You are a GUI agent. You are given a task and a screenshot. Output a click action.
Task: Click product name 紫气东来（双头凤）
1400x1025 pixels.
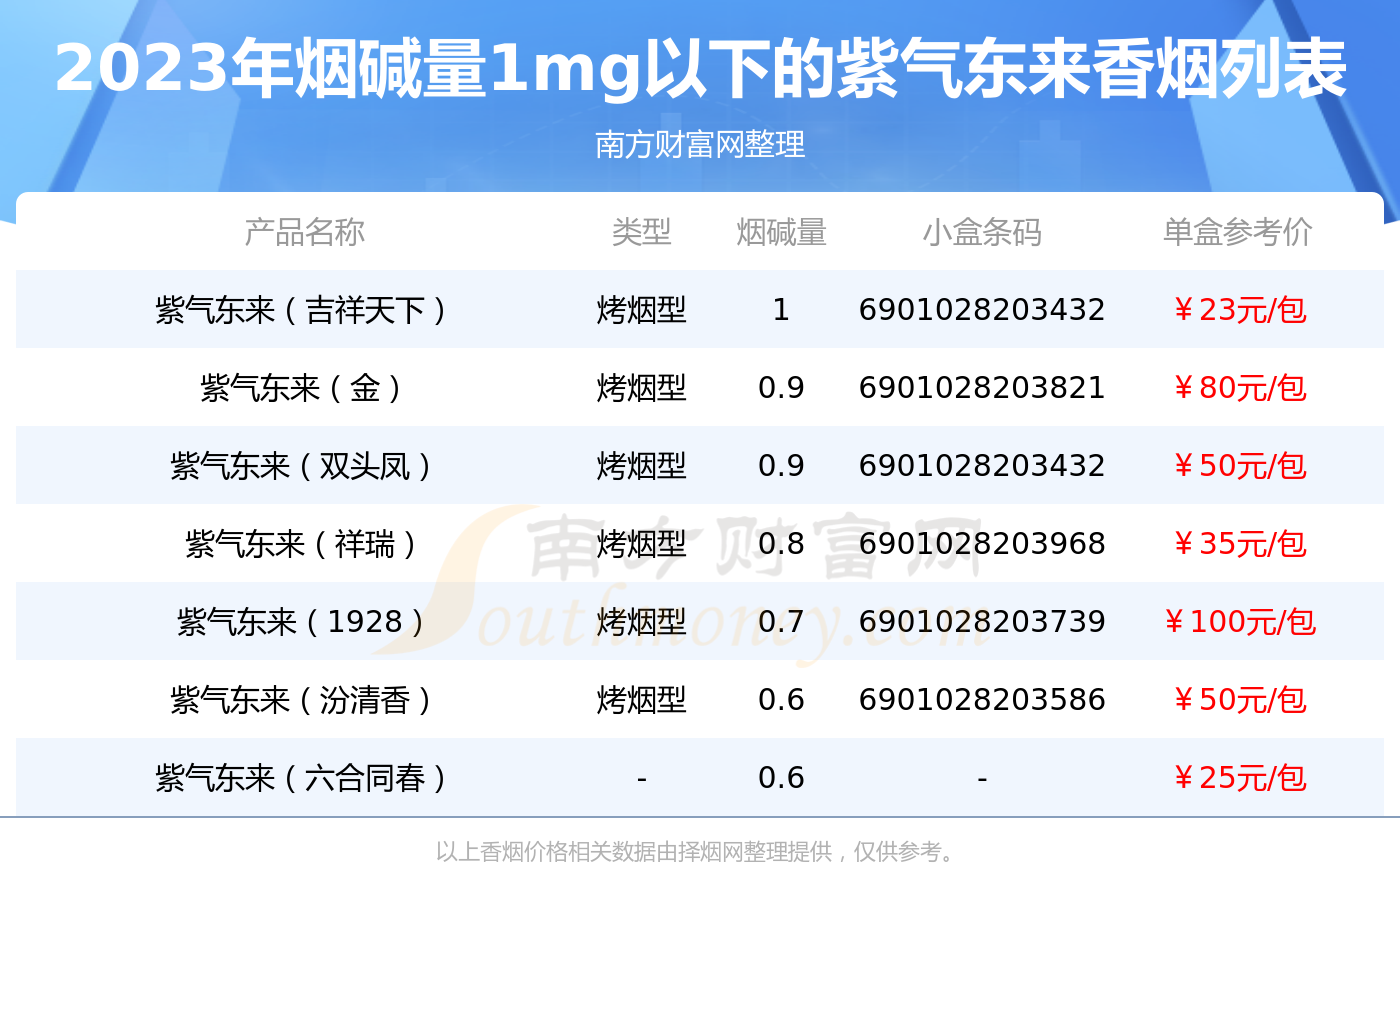pyautogui.click(x=301, y=466)
